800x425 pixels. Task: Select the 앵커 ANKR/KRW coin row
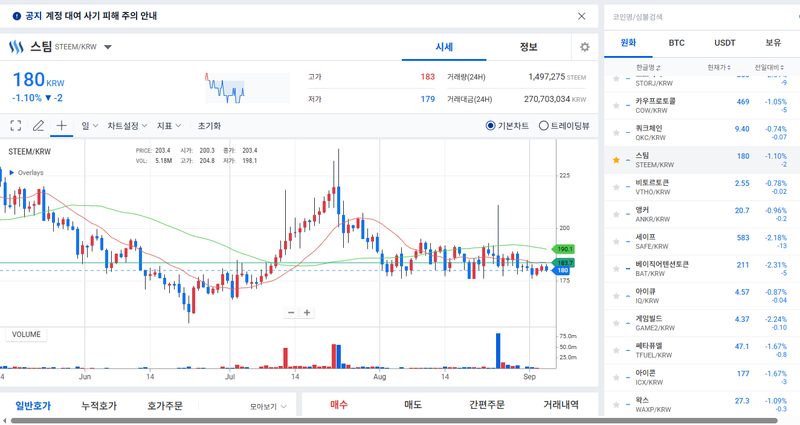702,214
